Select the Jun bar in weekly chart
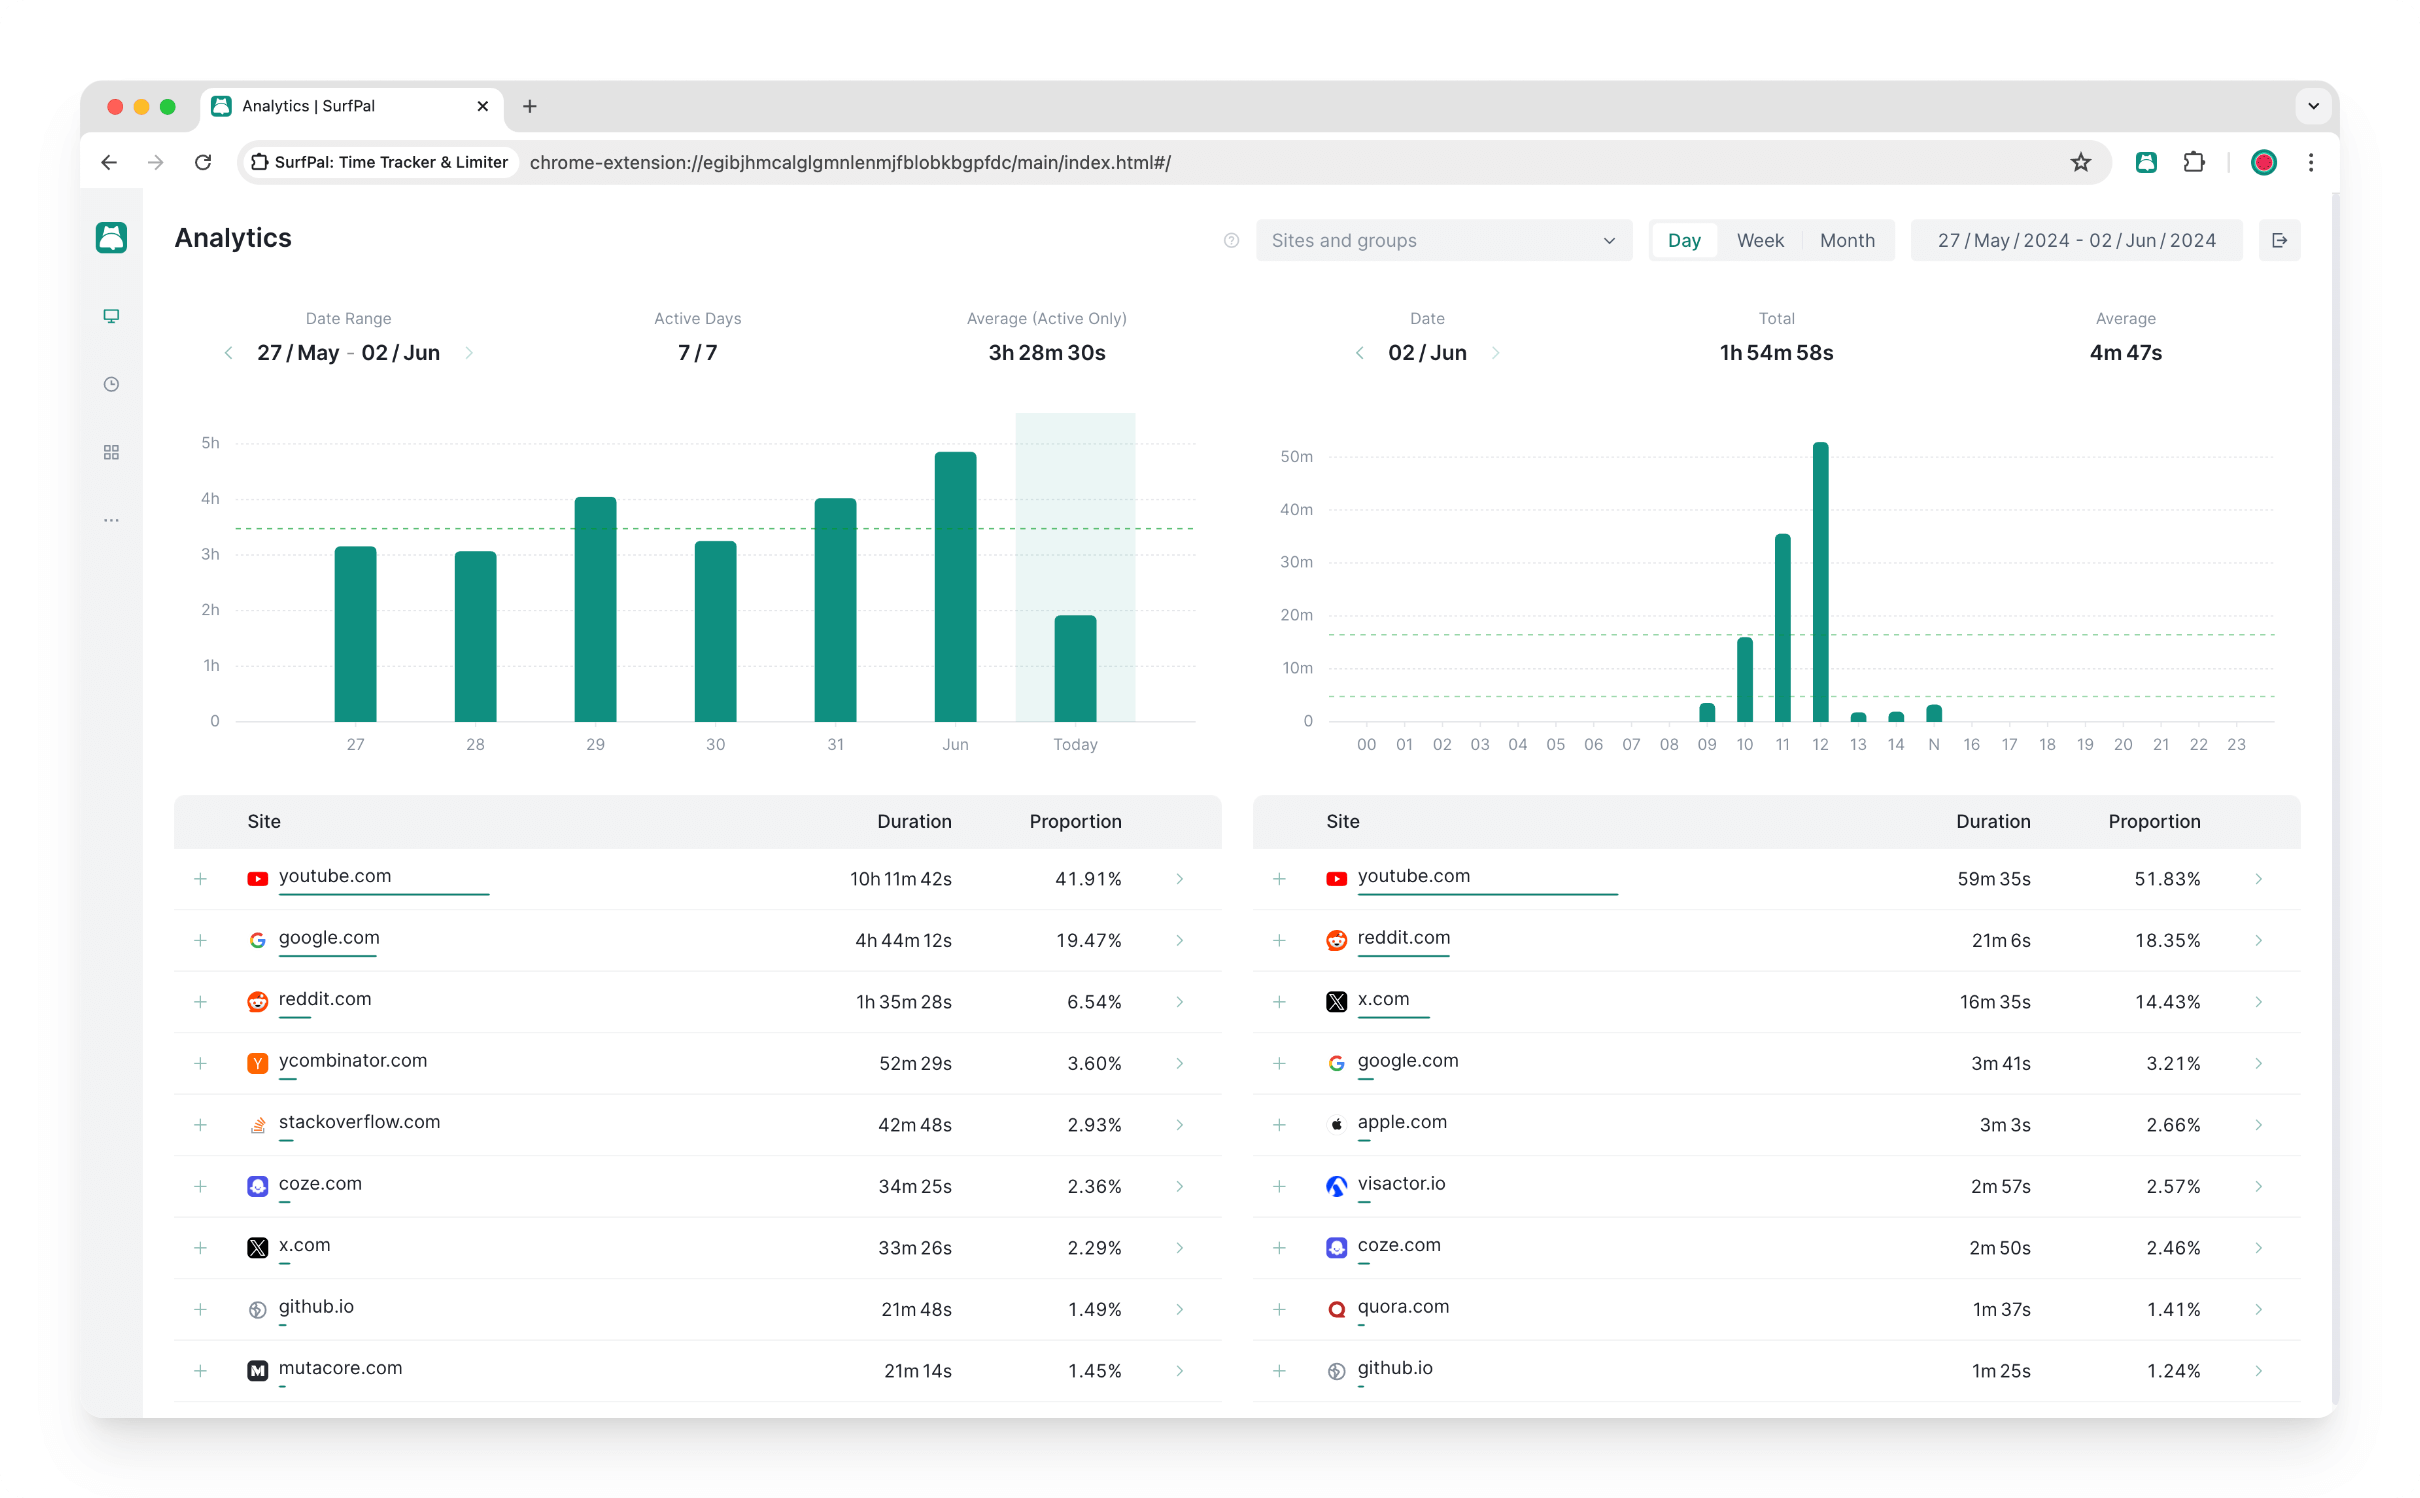 tap(955, 587)
